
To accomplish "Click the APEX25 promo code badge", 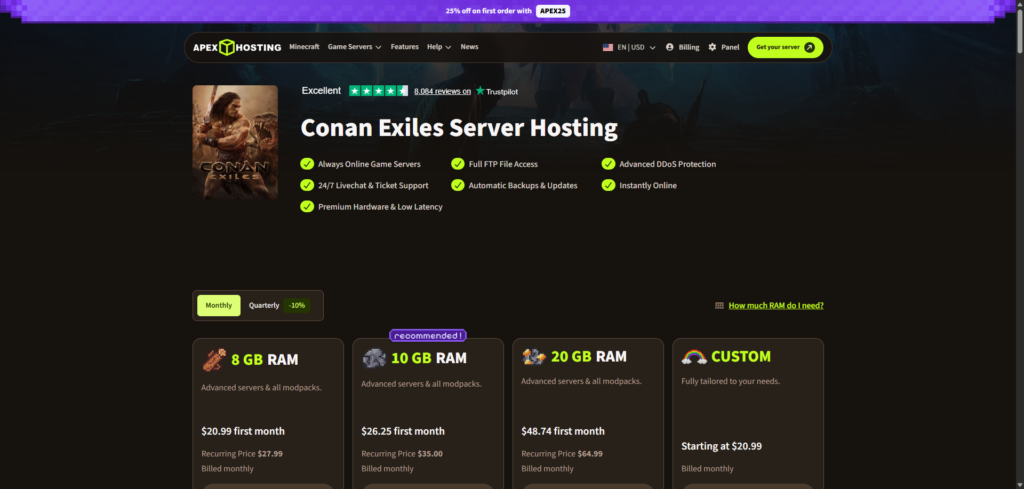I will click(x=553, y=10).
